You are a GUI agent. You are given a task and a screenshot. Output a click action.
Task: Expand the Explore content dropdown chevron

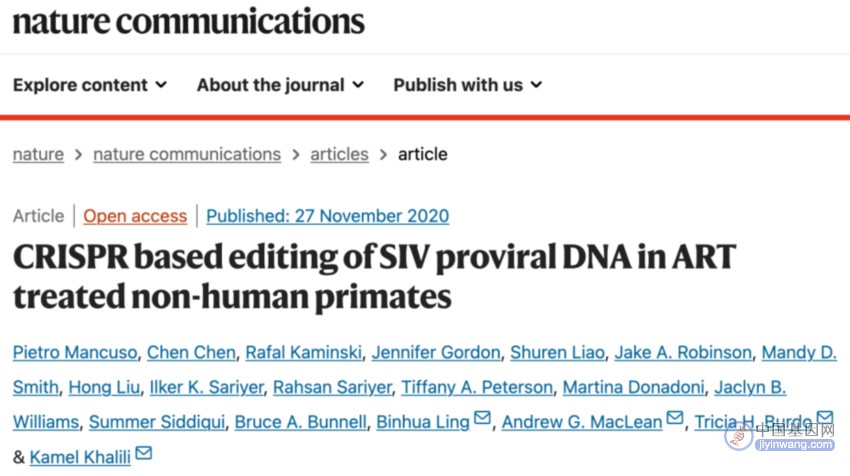click(161, 85)
